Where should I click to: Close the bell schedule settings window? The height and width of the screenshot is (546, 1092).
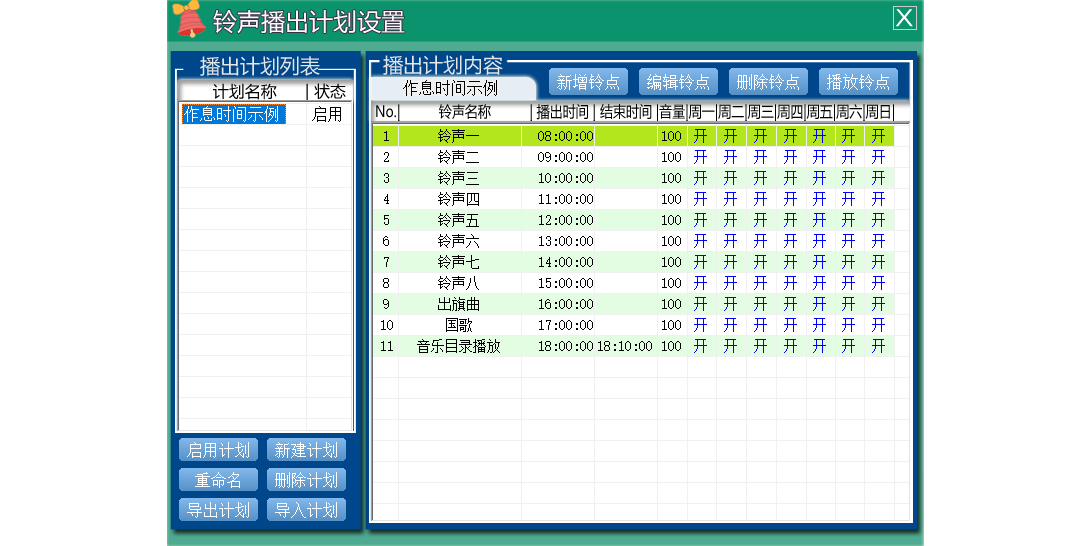(x=903, y=18)
